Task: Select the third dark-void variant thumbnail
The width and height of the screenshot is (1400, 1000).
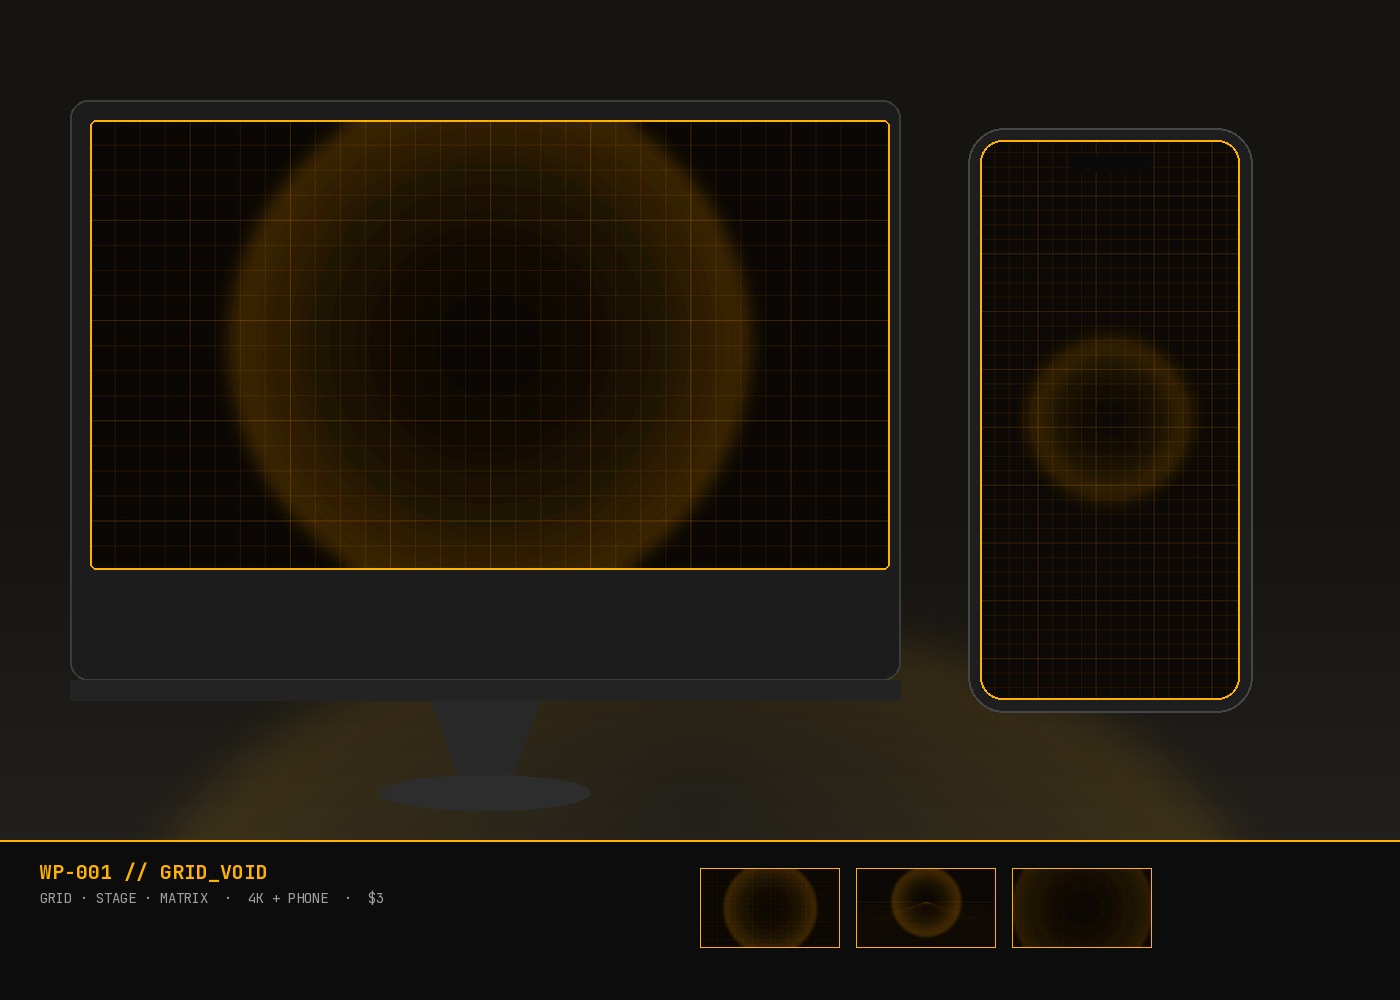Action: (1082, 908)
